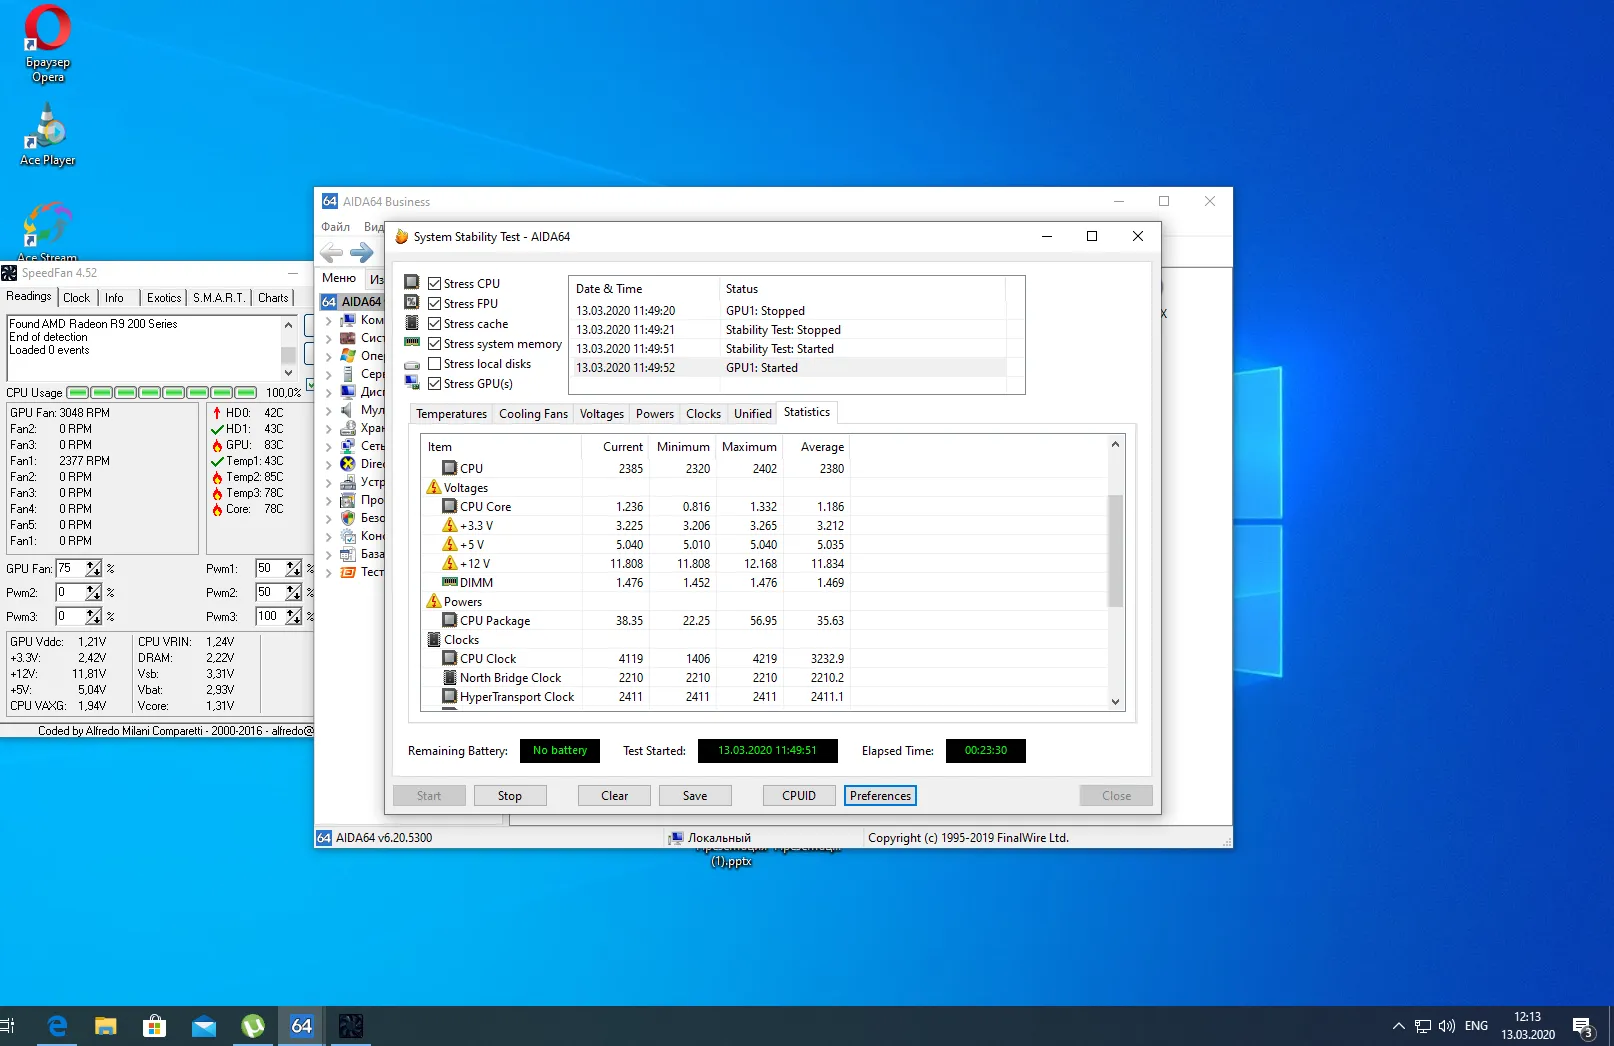Screen dimensions: 1614x1046
Task: Click the Save button
Action: tap(695, 796)
